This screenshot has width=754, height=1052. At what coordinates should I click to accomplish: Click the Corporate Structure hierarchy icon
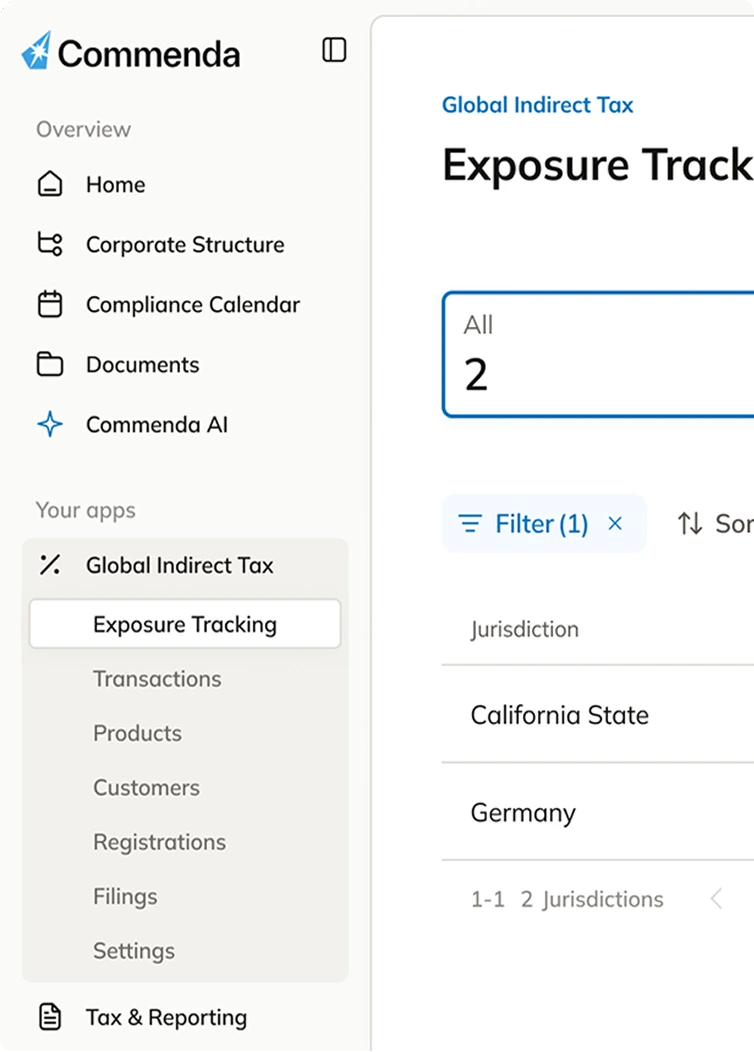(x=50, y=245)
